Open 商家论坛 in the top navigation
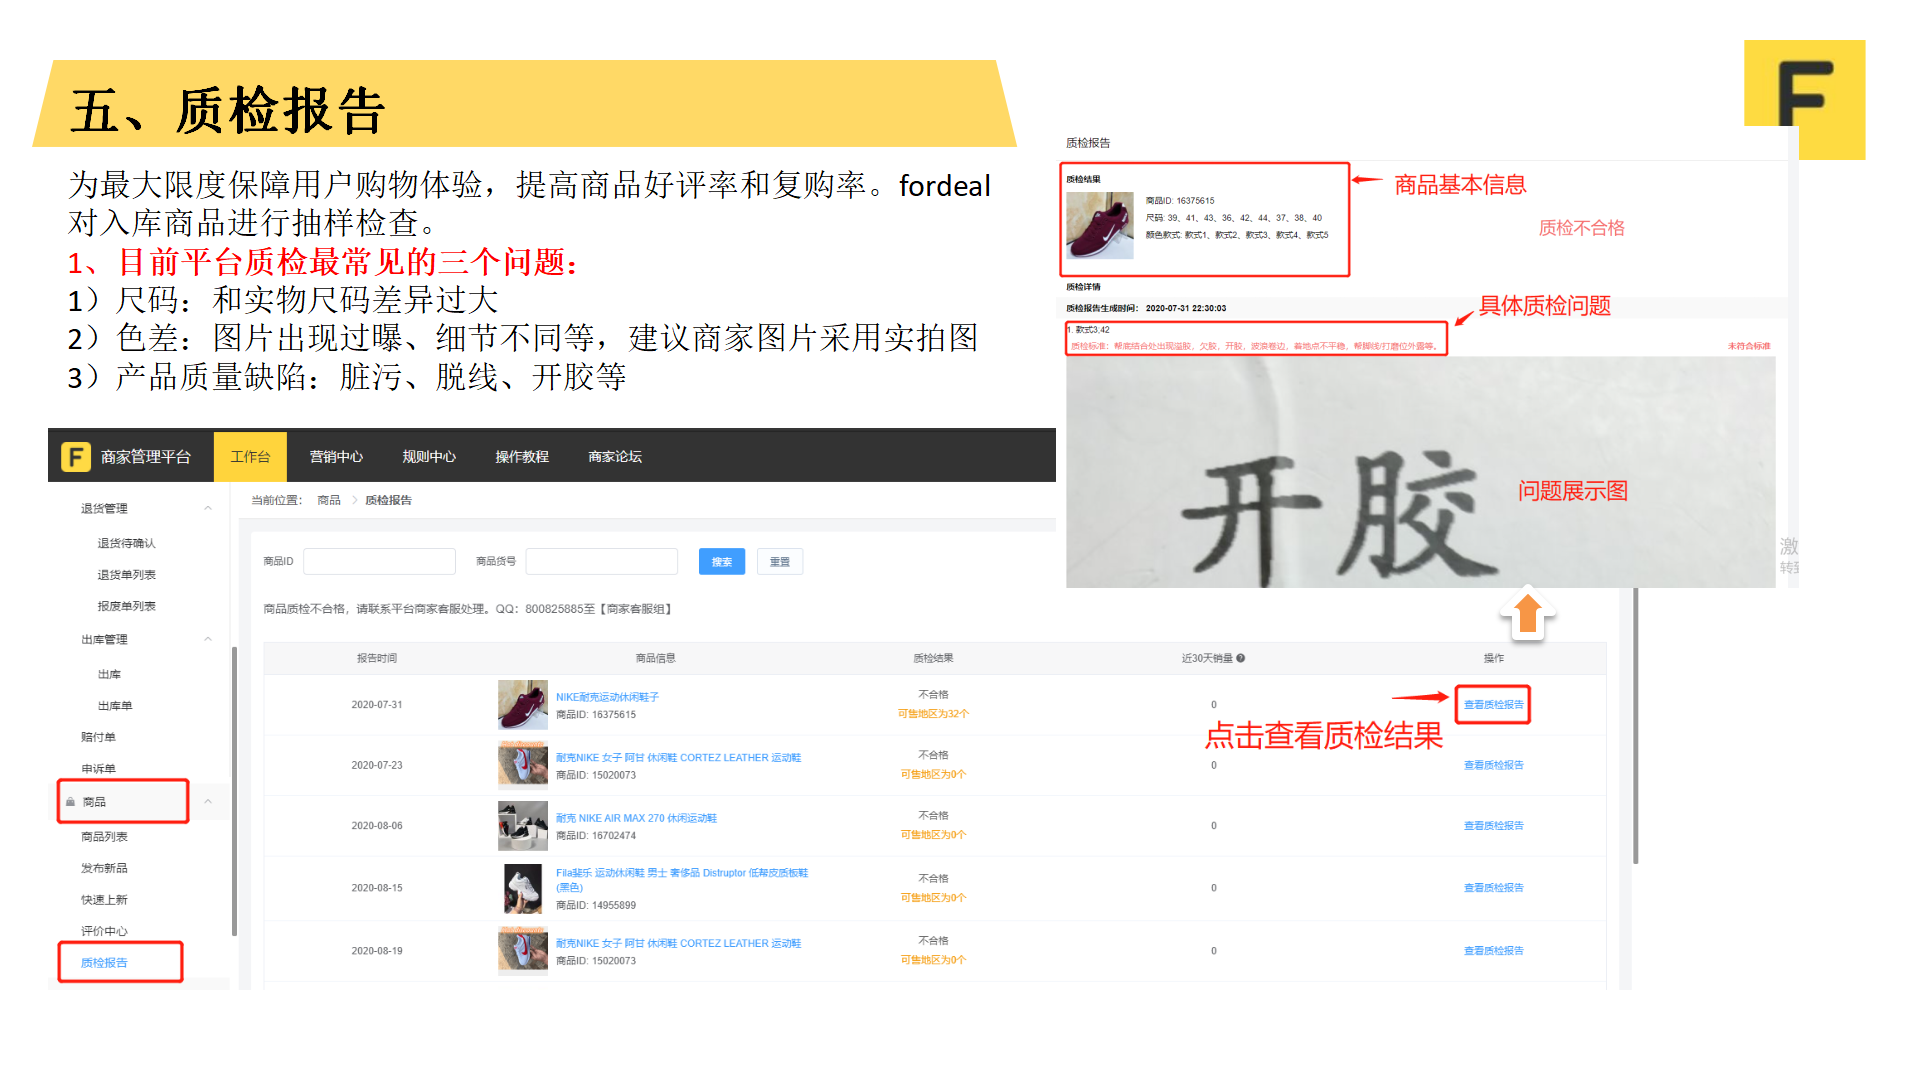Screen dimensions: 1920x1080 [615, 457]
